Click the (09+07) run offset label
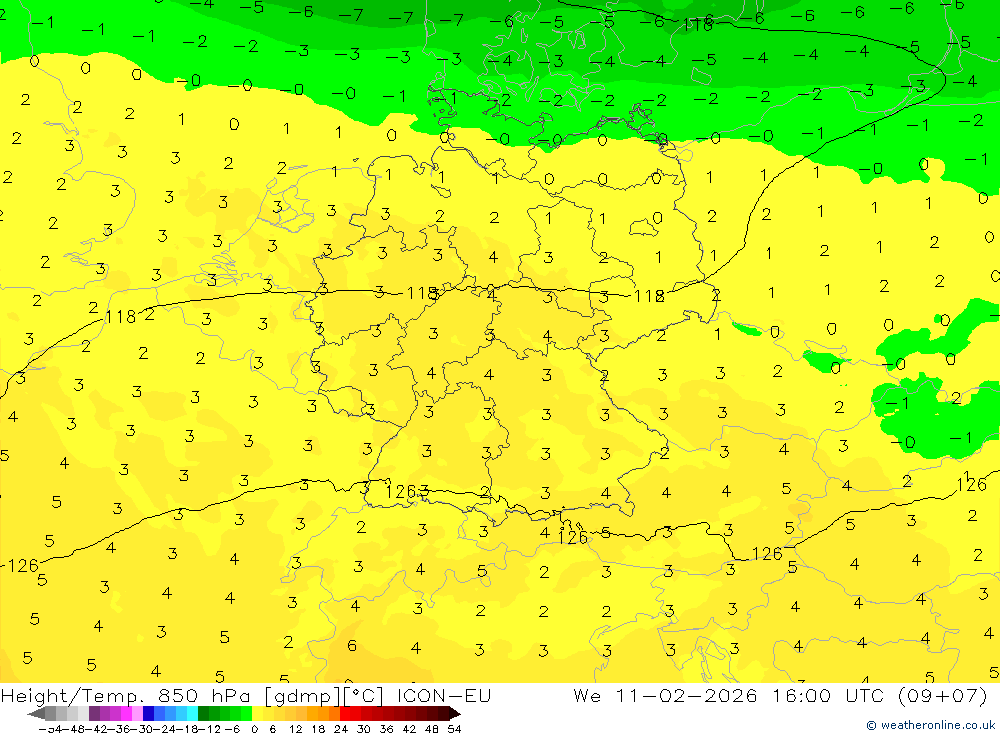1000x733 pixels. click(x=942, y=695)
